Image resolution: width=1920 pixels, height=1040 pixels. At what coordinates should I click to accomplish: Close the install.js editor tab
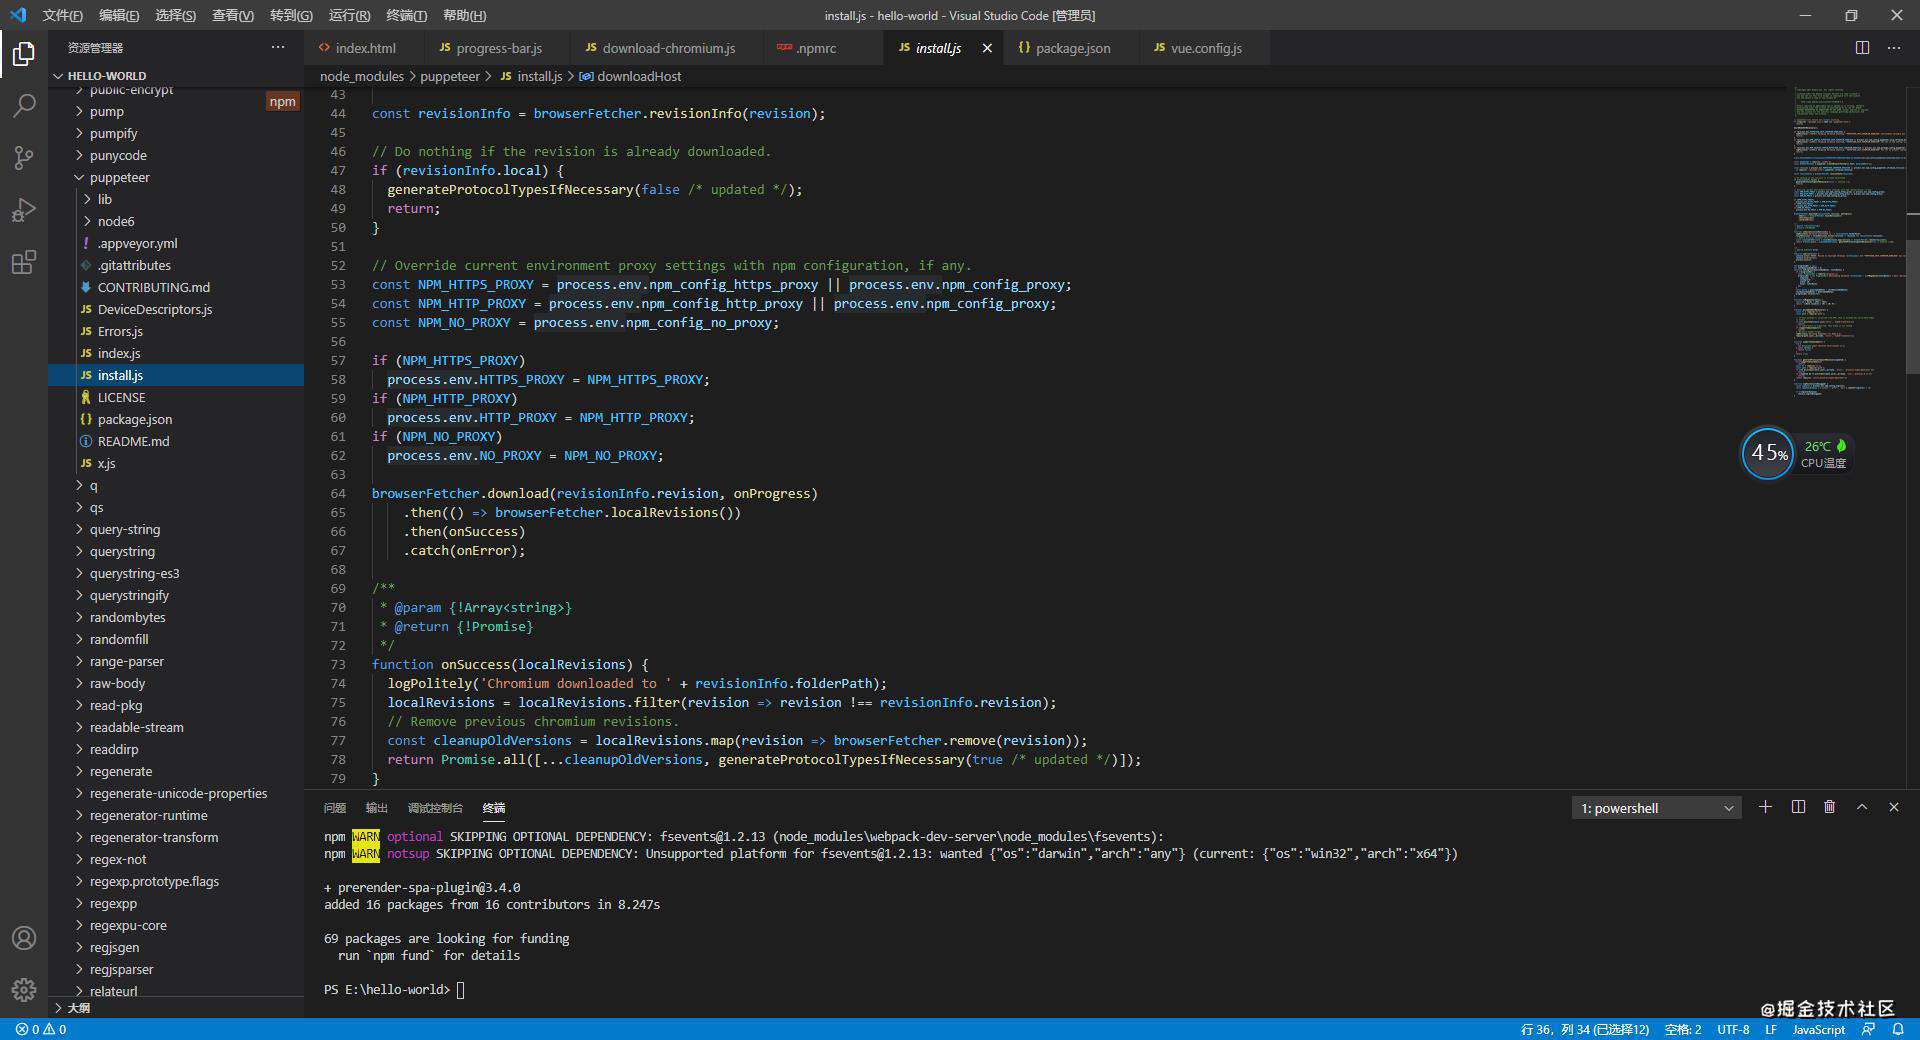(x=987, y=48)
